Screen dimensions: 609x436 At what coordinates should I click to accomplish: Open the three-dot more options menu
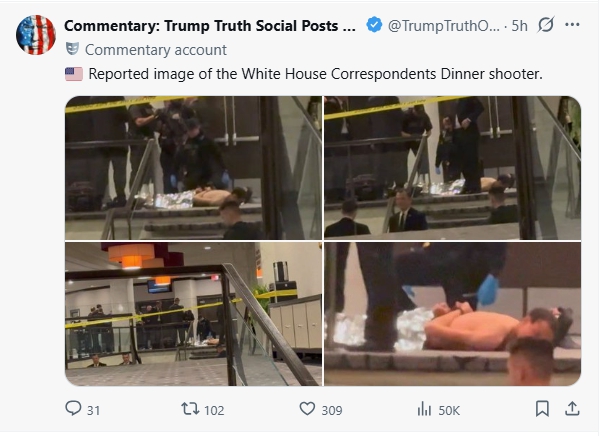click(572, 25)
